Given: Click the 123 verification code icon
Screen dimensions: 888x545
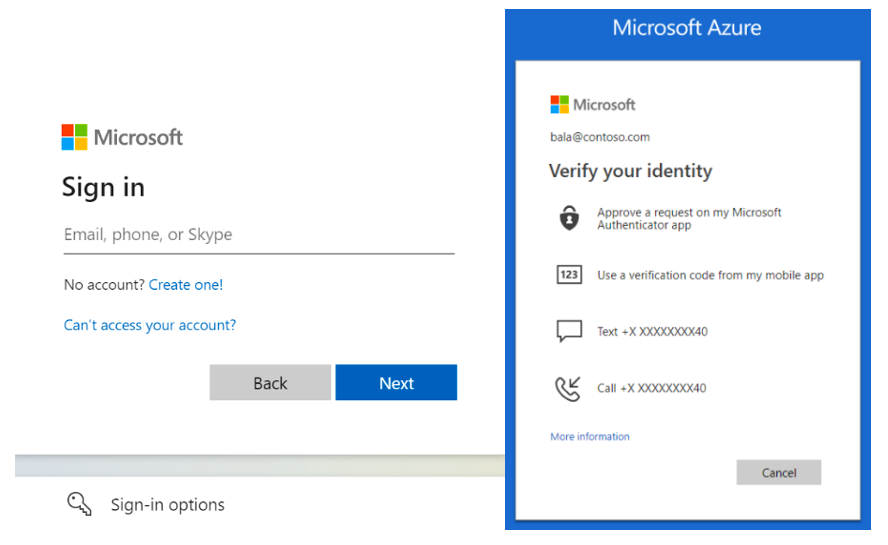Looking at the screenshot, I should [x=569, y=275].
